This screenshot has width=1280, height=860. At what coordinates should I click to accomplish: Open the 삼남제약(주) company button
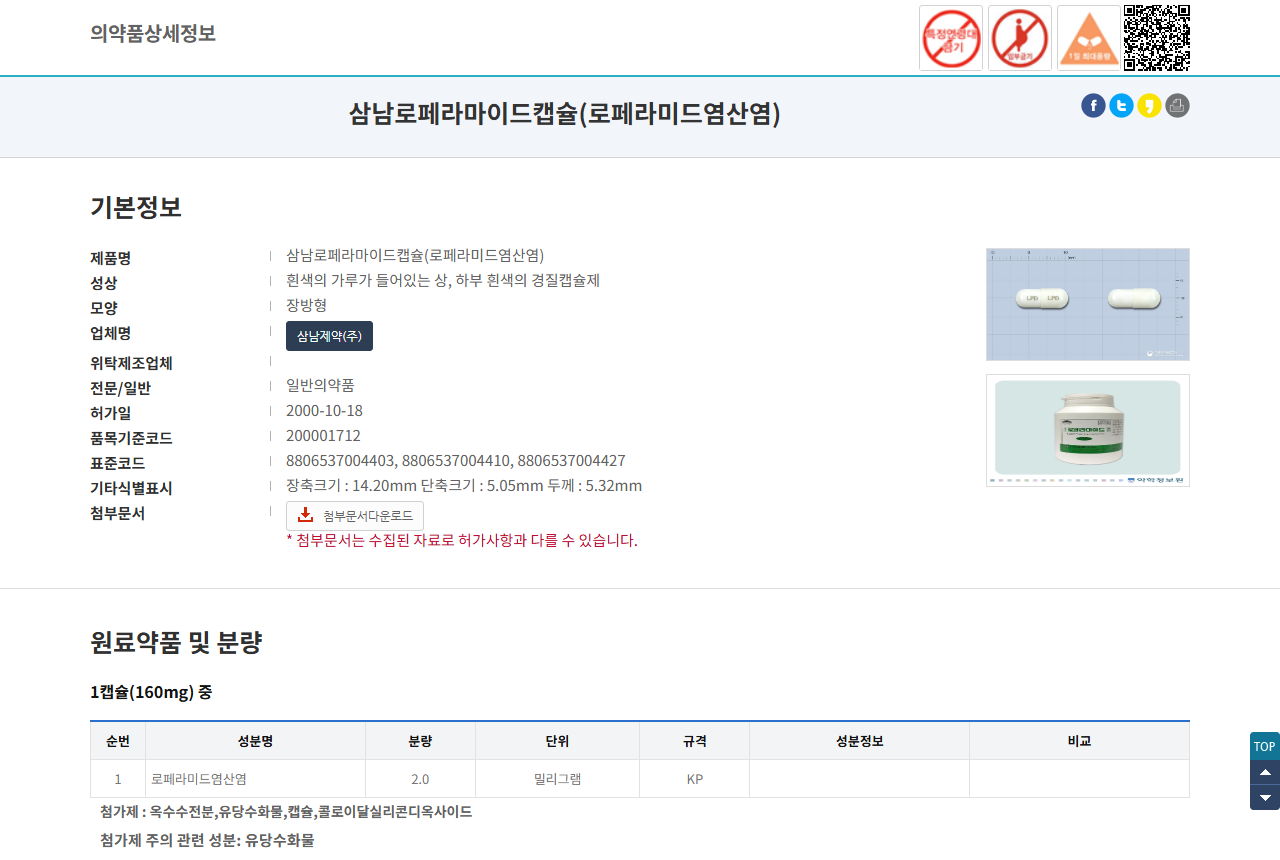click(329, 336)
